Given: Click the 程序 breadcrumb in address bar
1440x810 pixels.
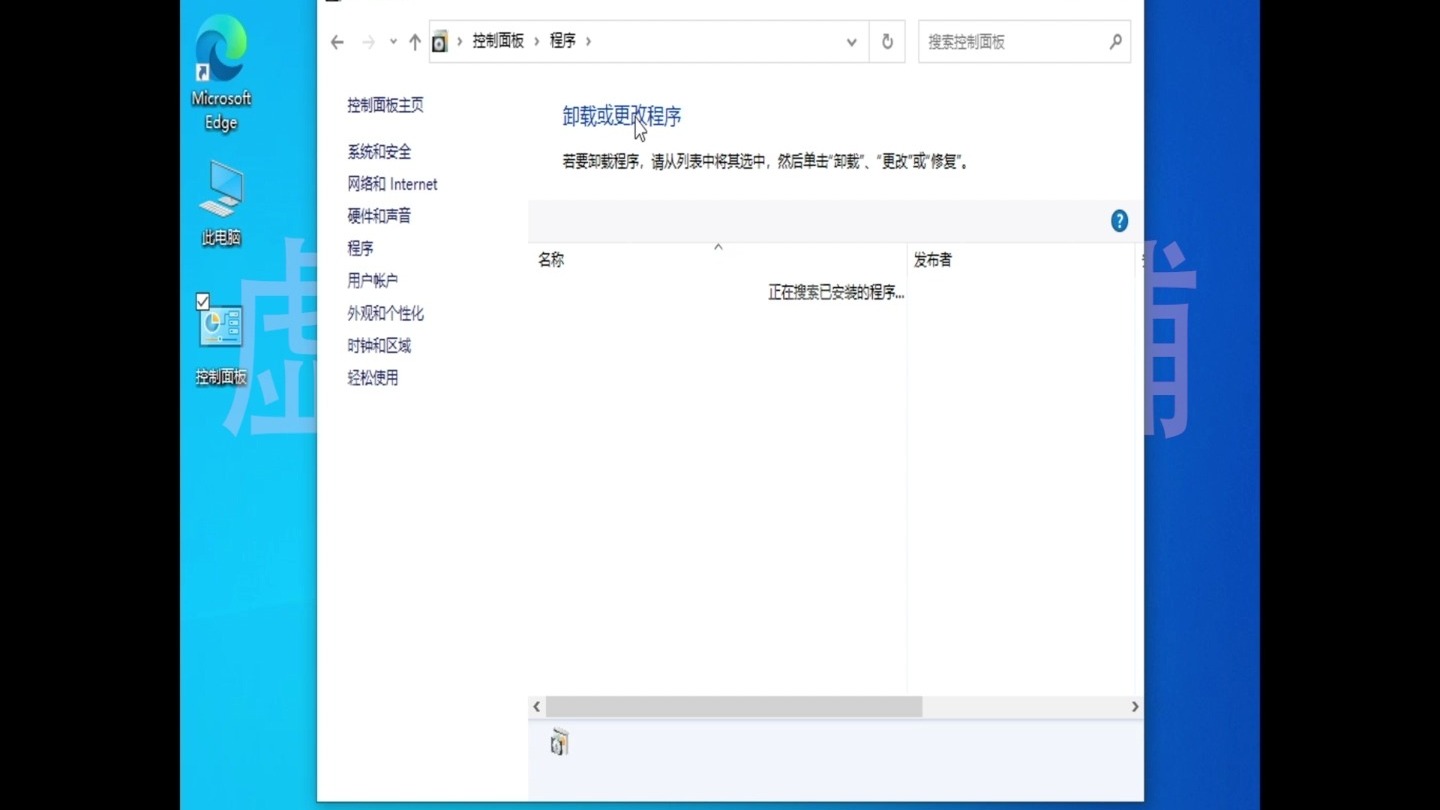Looking at the screenshot, I should pos(563,41).
